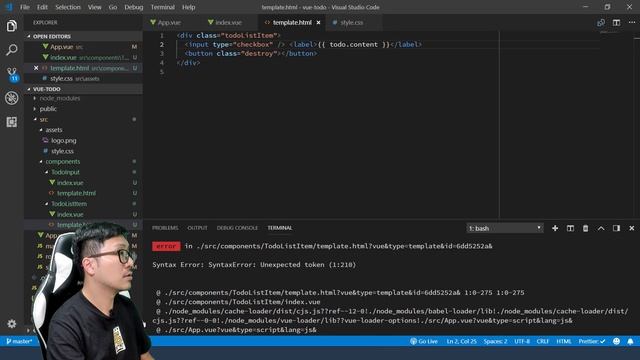Change Spaces: 2 indentation setting
The width and height of the screenshot is (640, 360).
click(495, 341)
